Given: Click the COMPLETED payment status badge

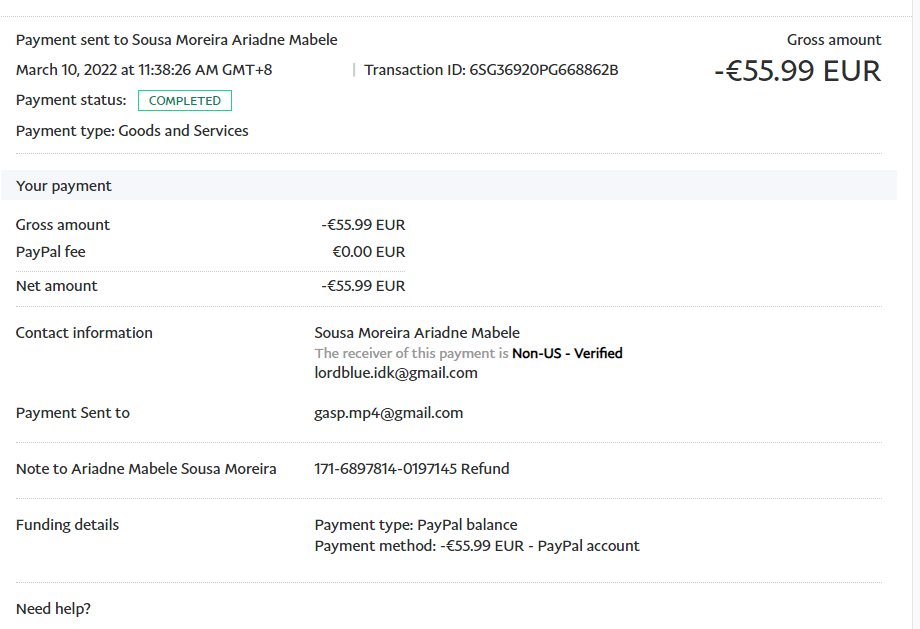Looking at the screenshot, I should click(185, 100).
